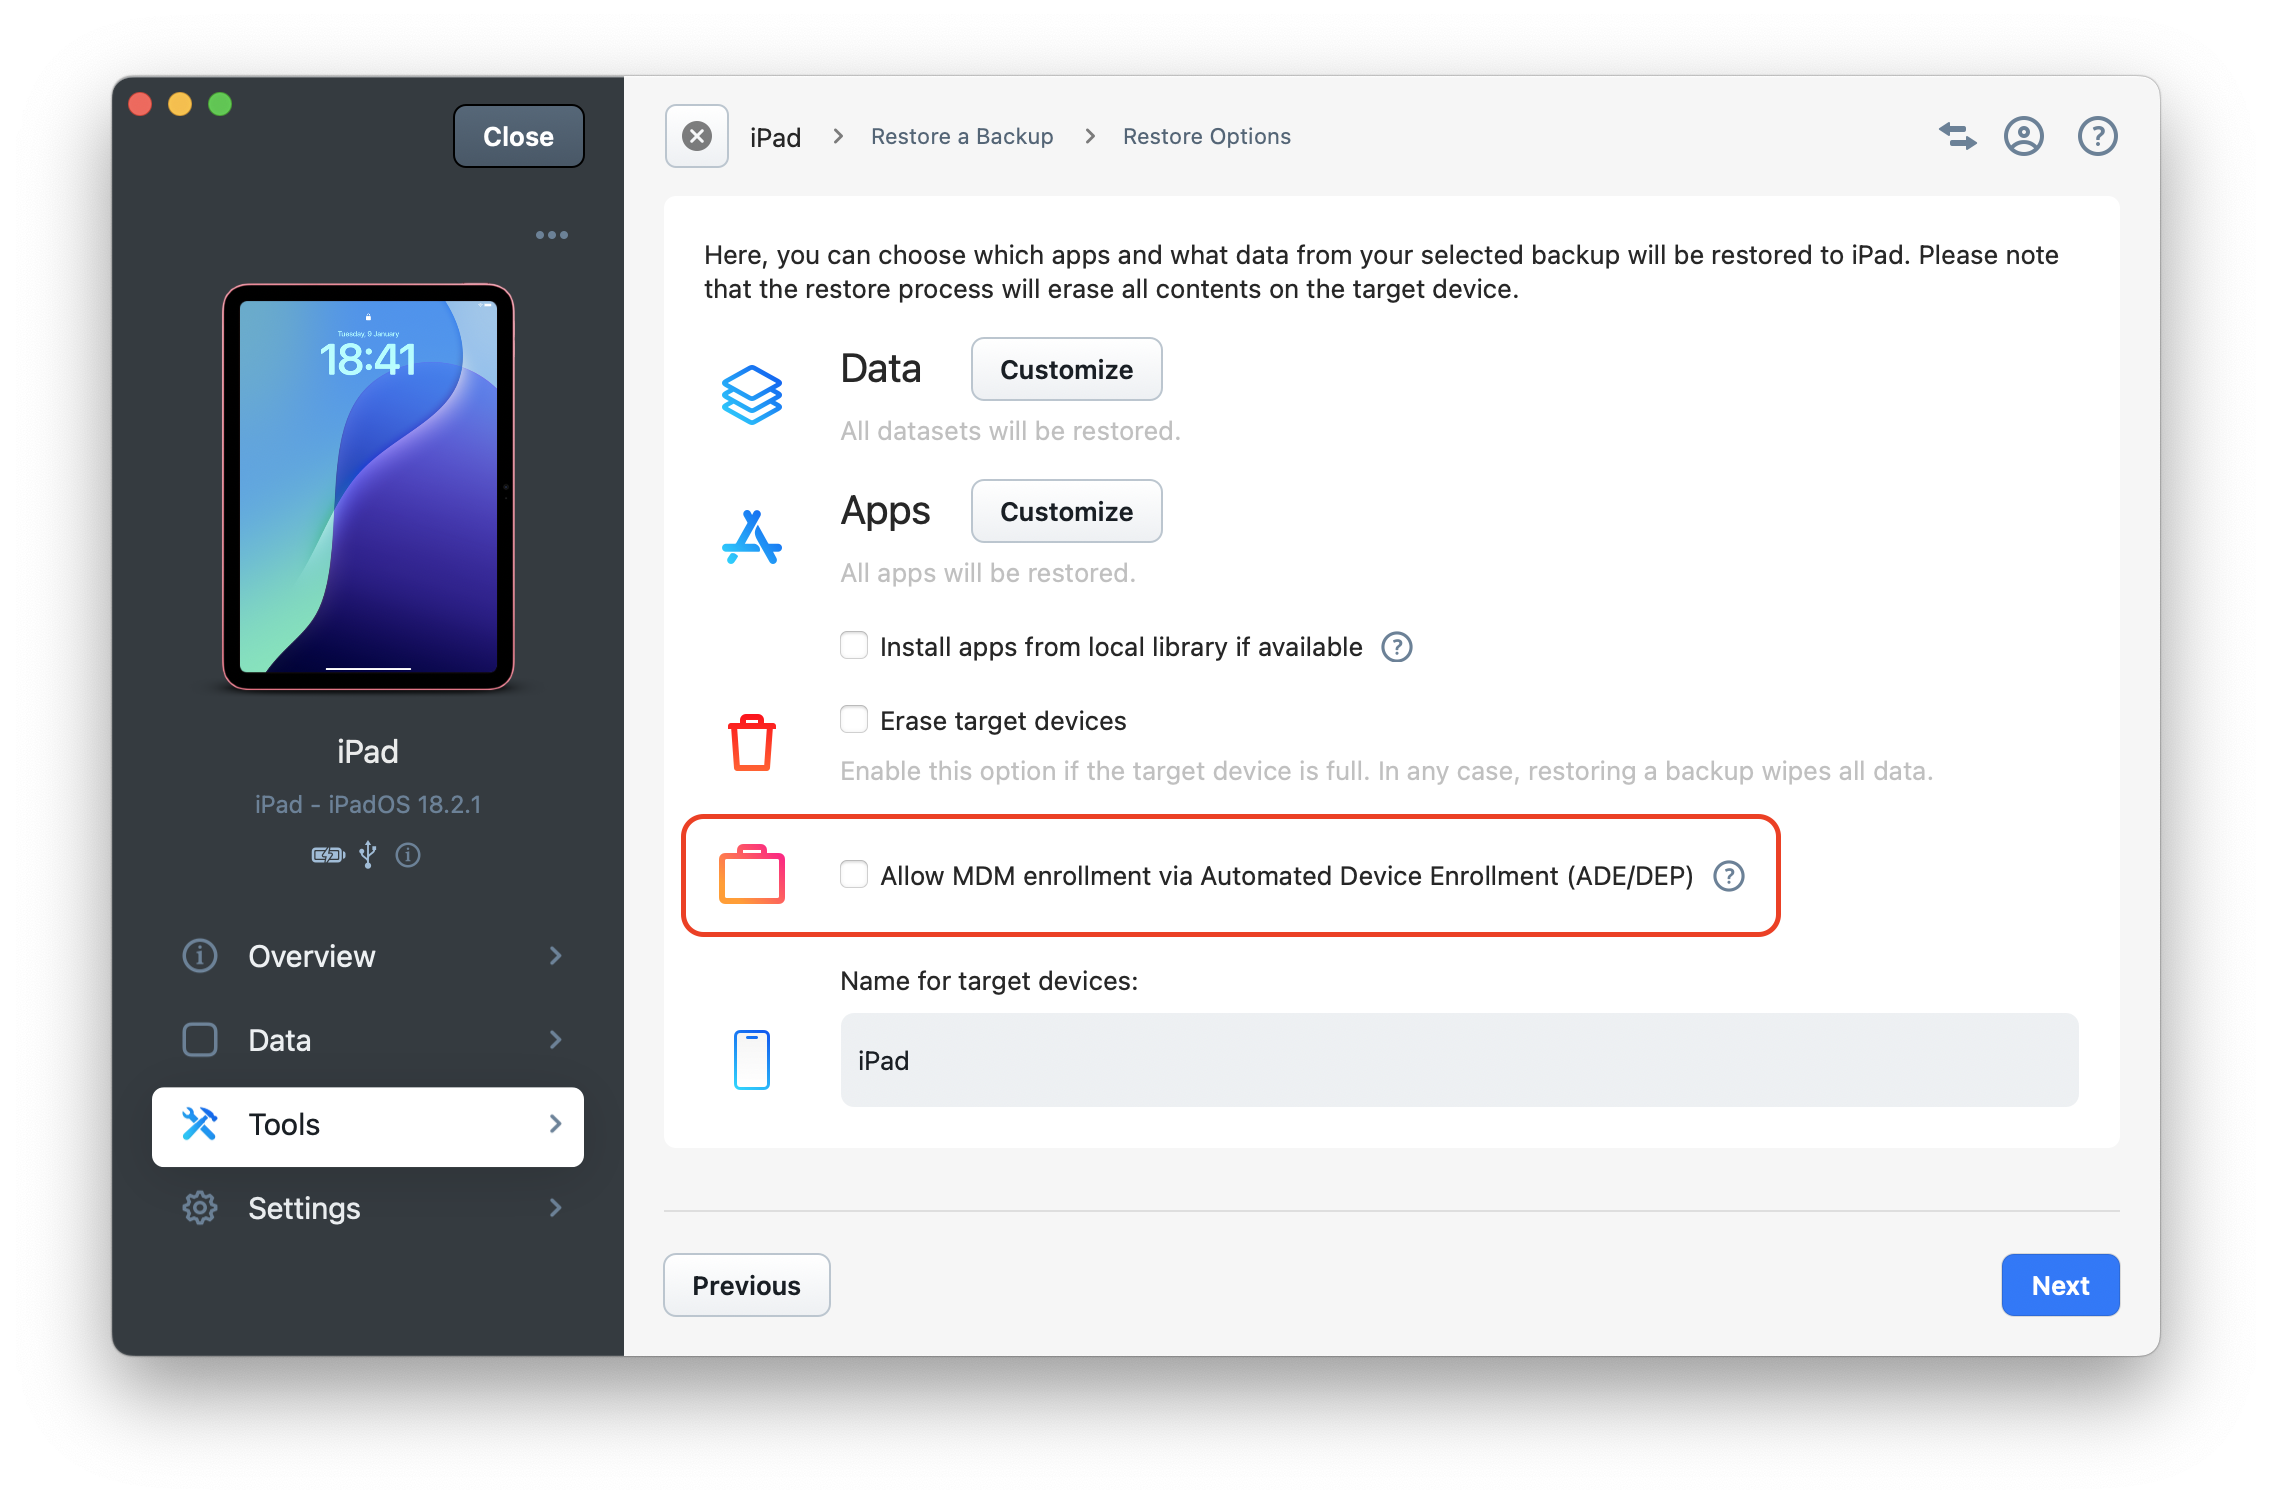Click the Settings gear sidebar icon

(x=201, y=1207)
